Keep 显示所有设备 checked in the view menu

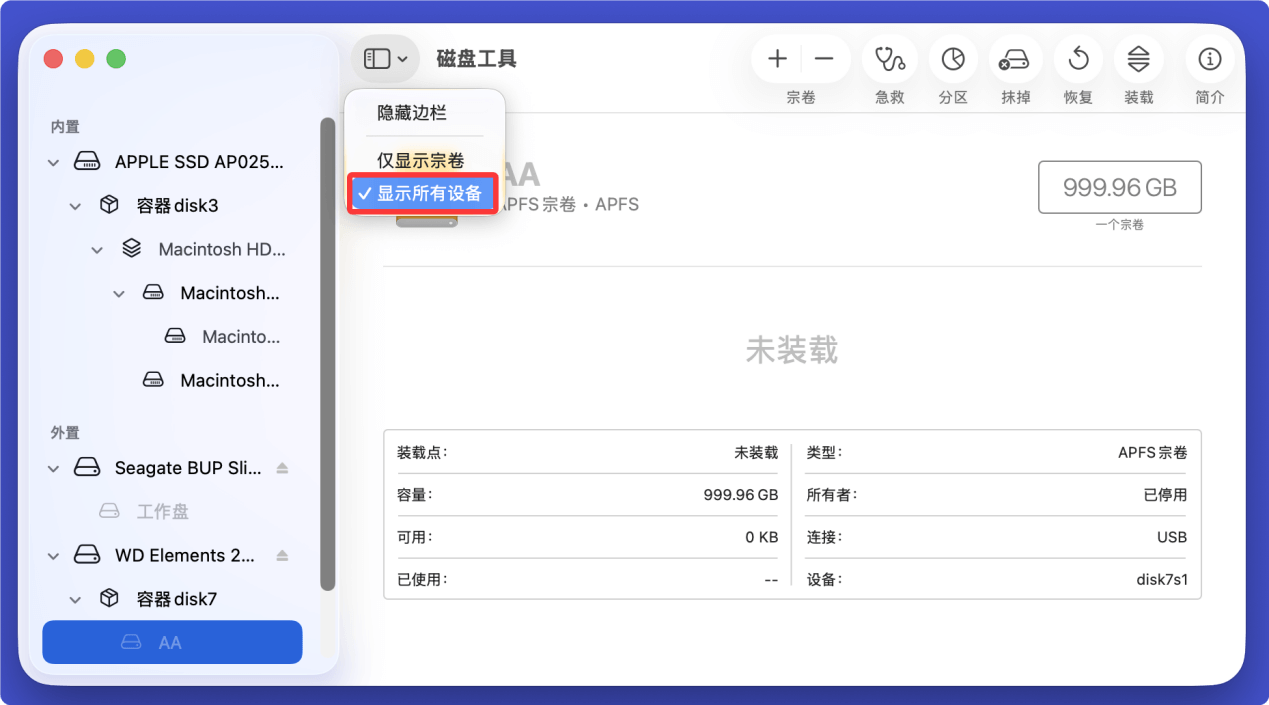point(422,193)
